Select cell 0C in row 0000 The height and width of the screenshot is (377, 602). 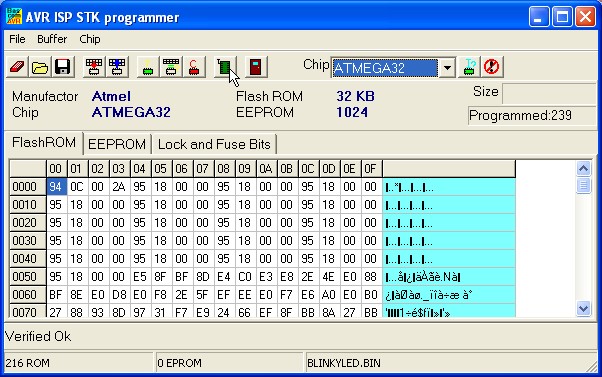[77, 187]
